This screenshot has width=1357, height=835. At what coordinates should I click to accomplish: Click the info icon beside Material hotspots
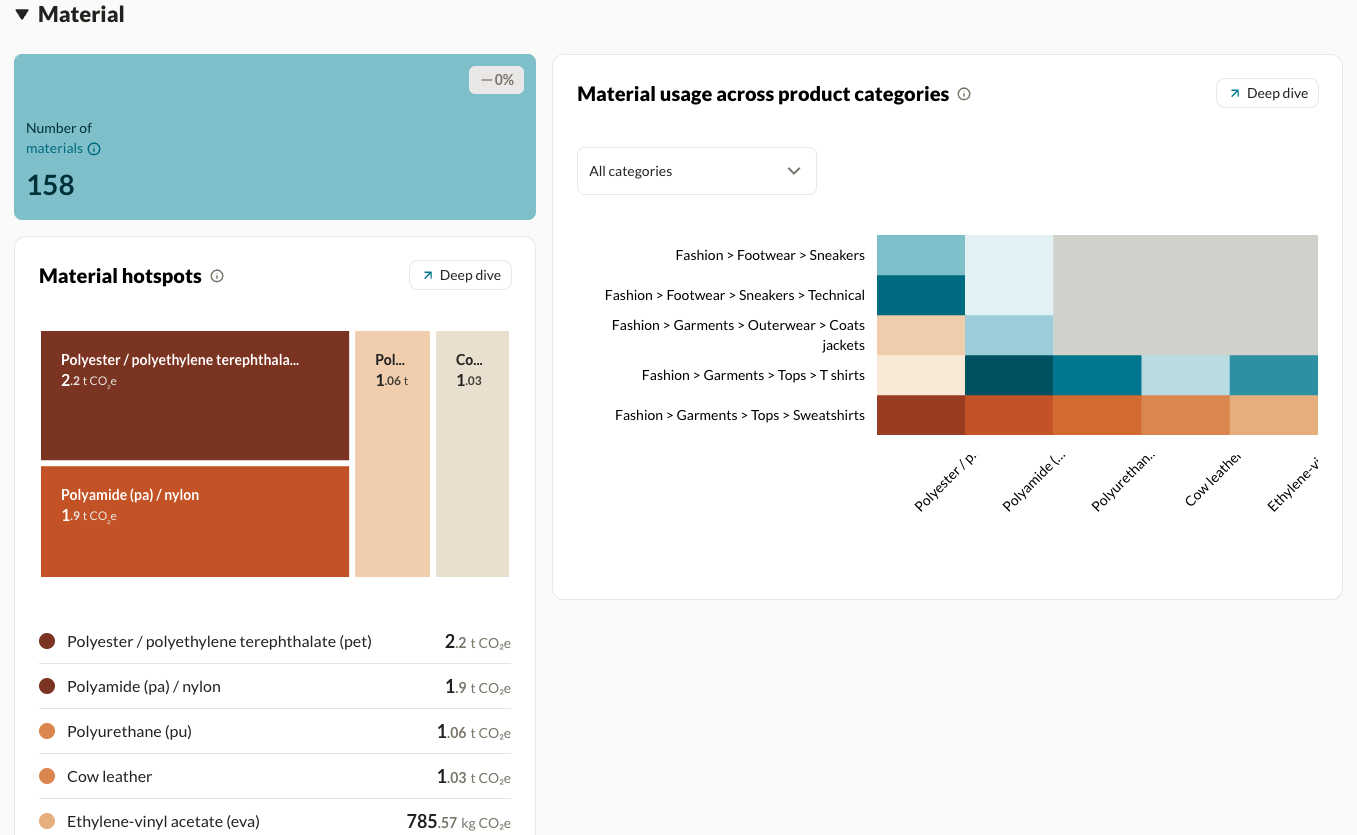point(217,276)
